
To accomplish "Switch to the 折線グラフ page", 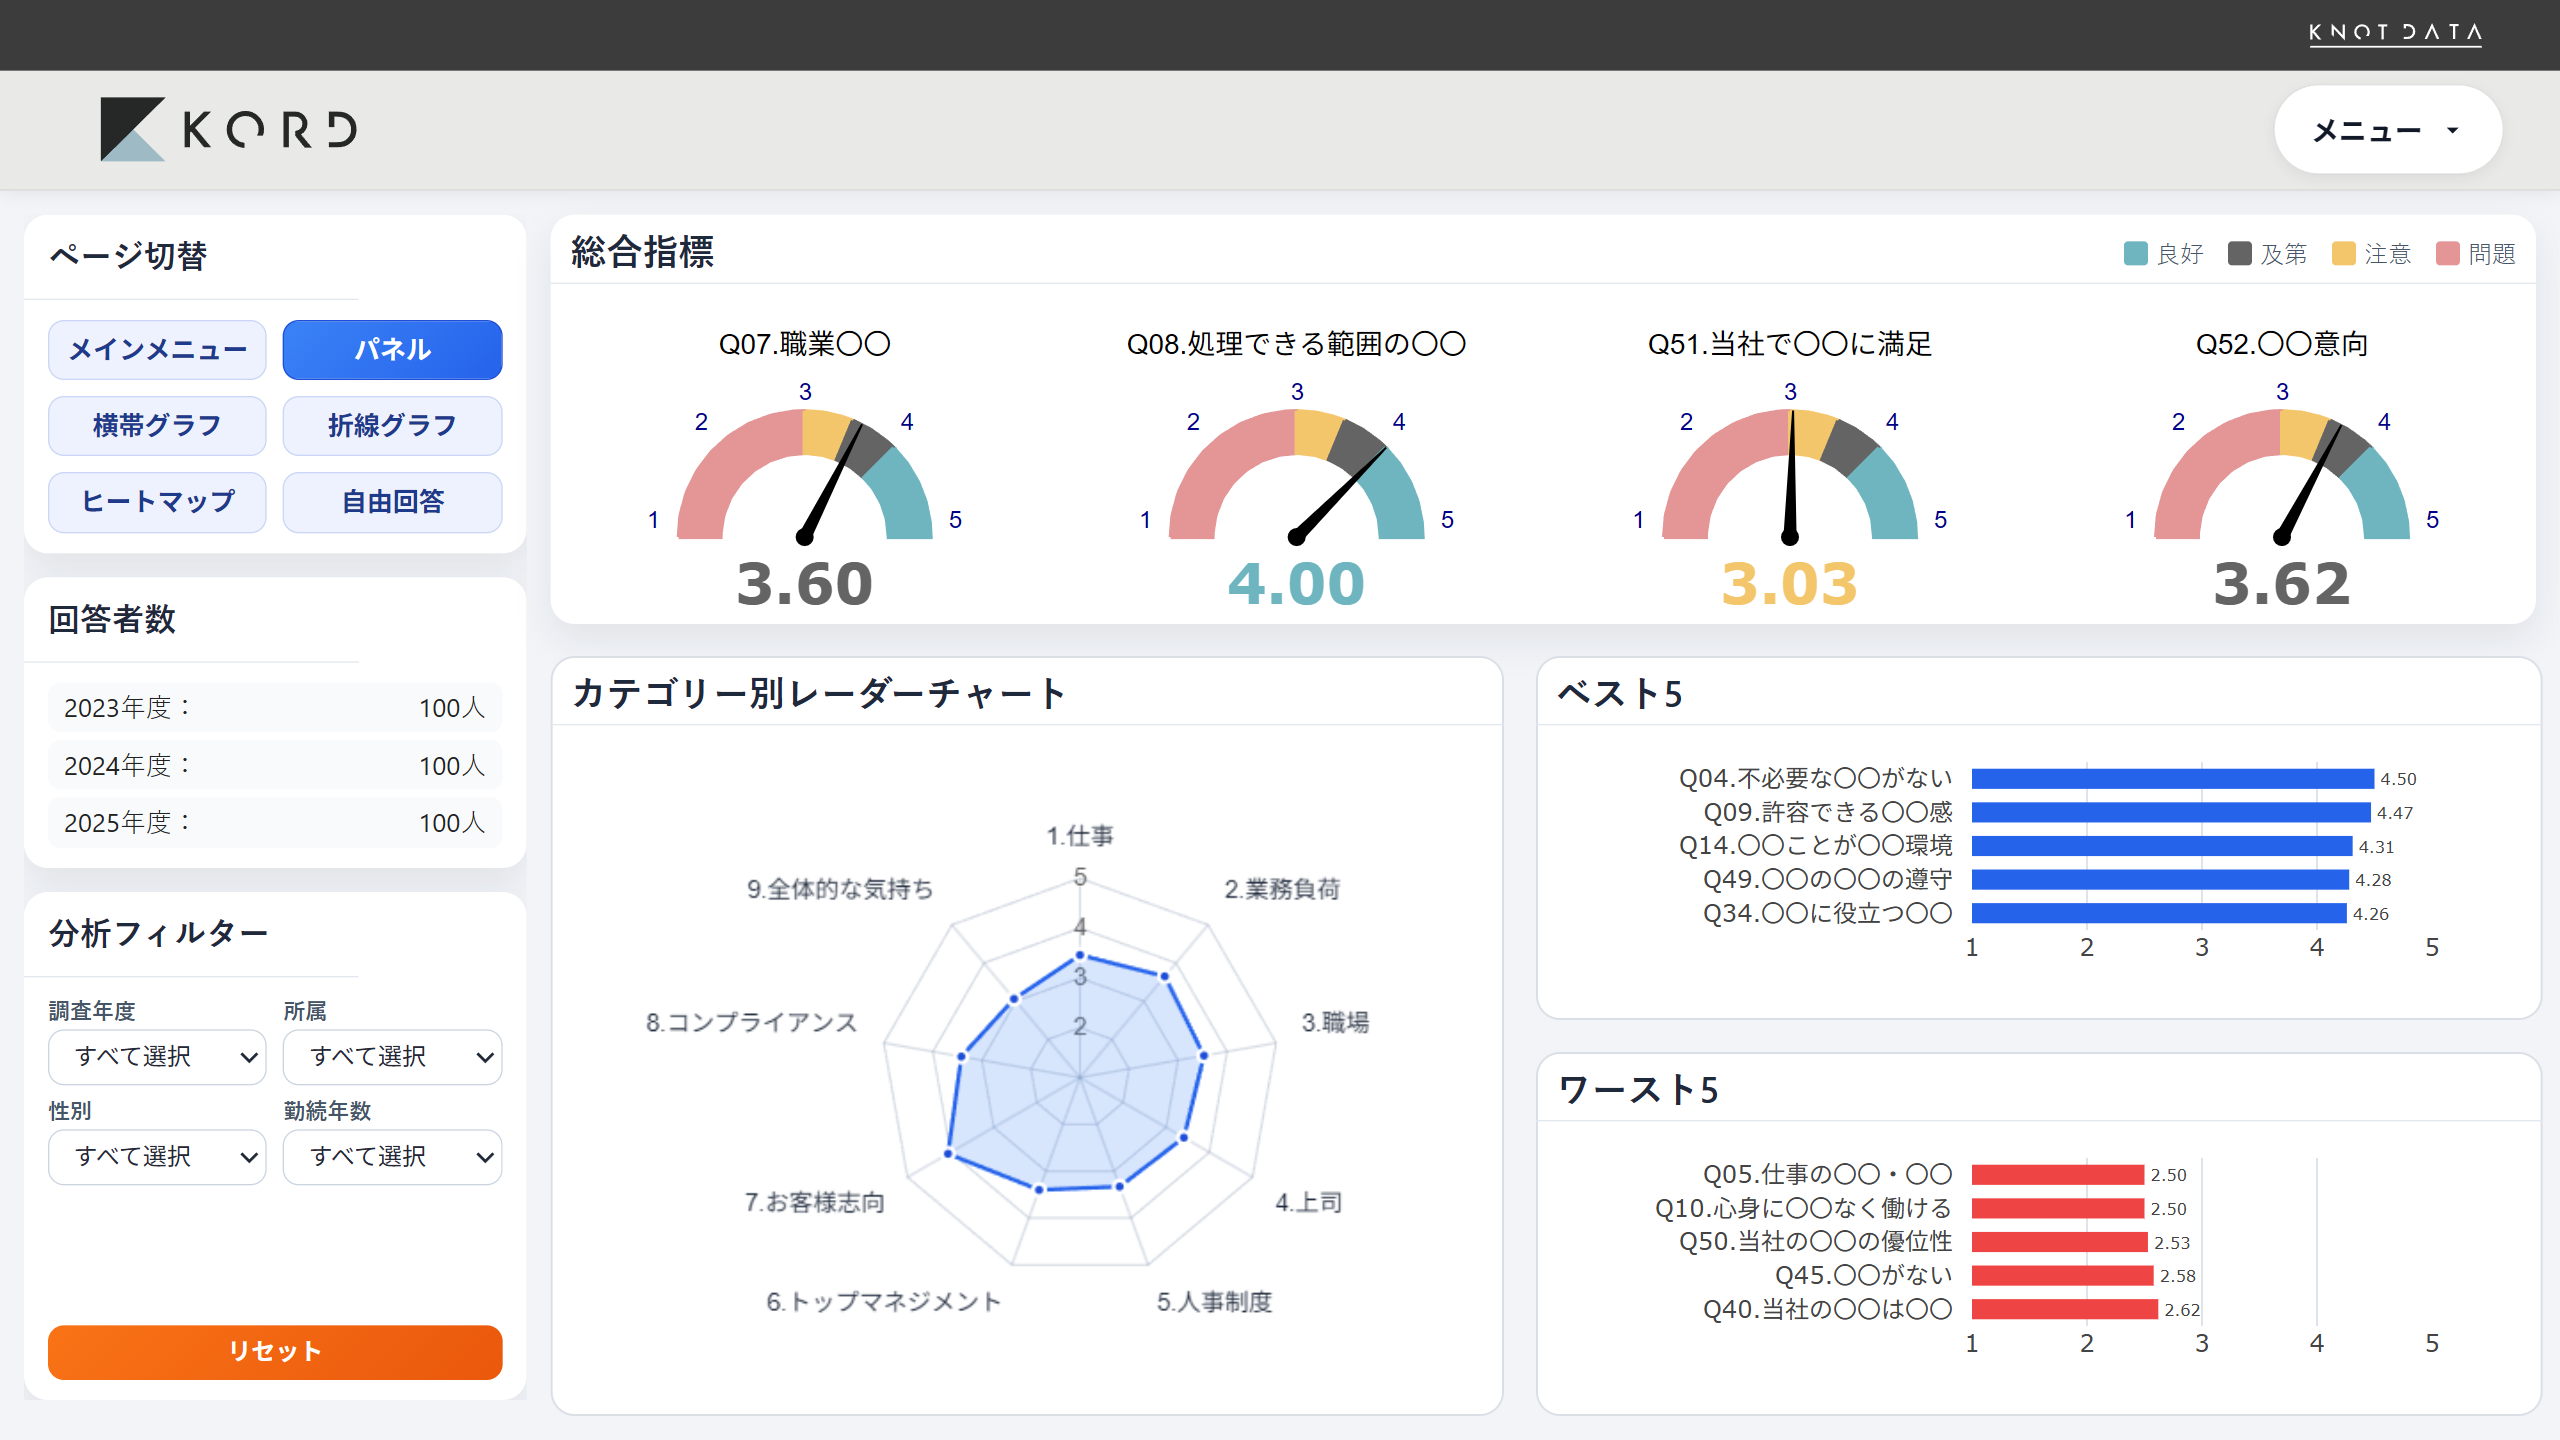I will (392, 425).
